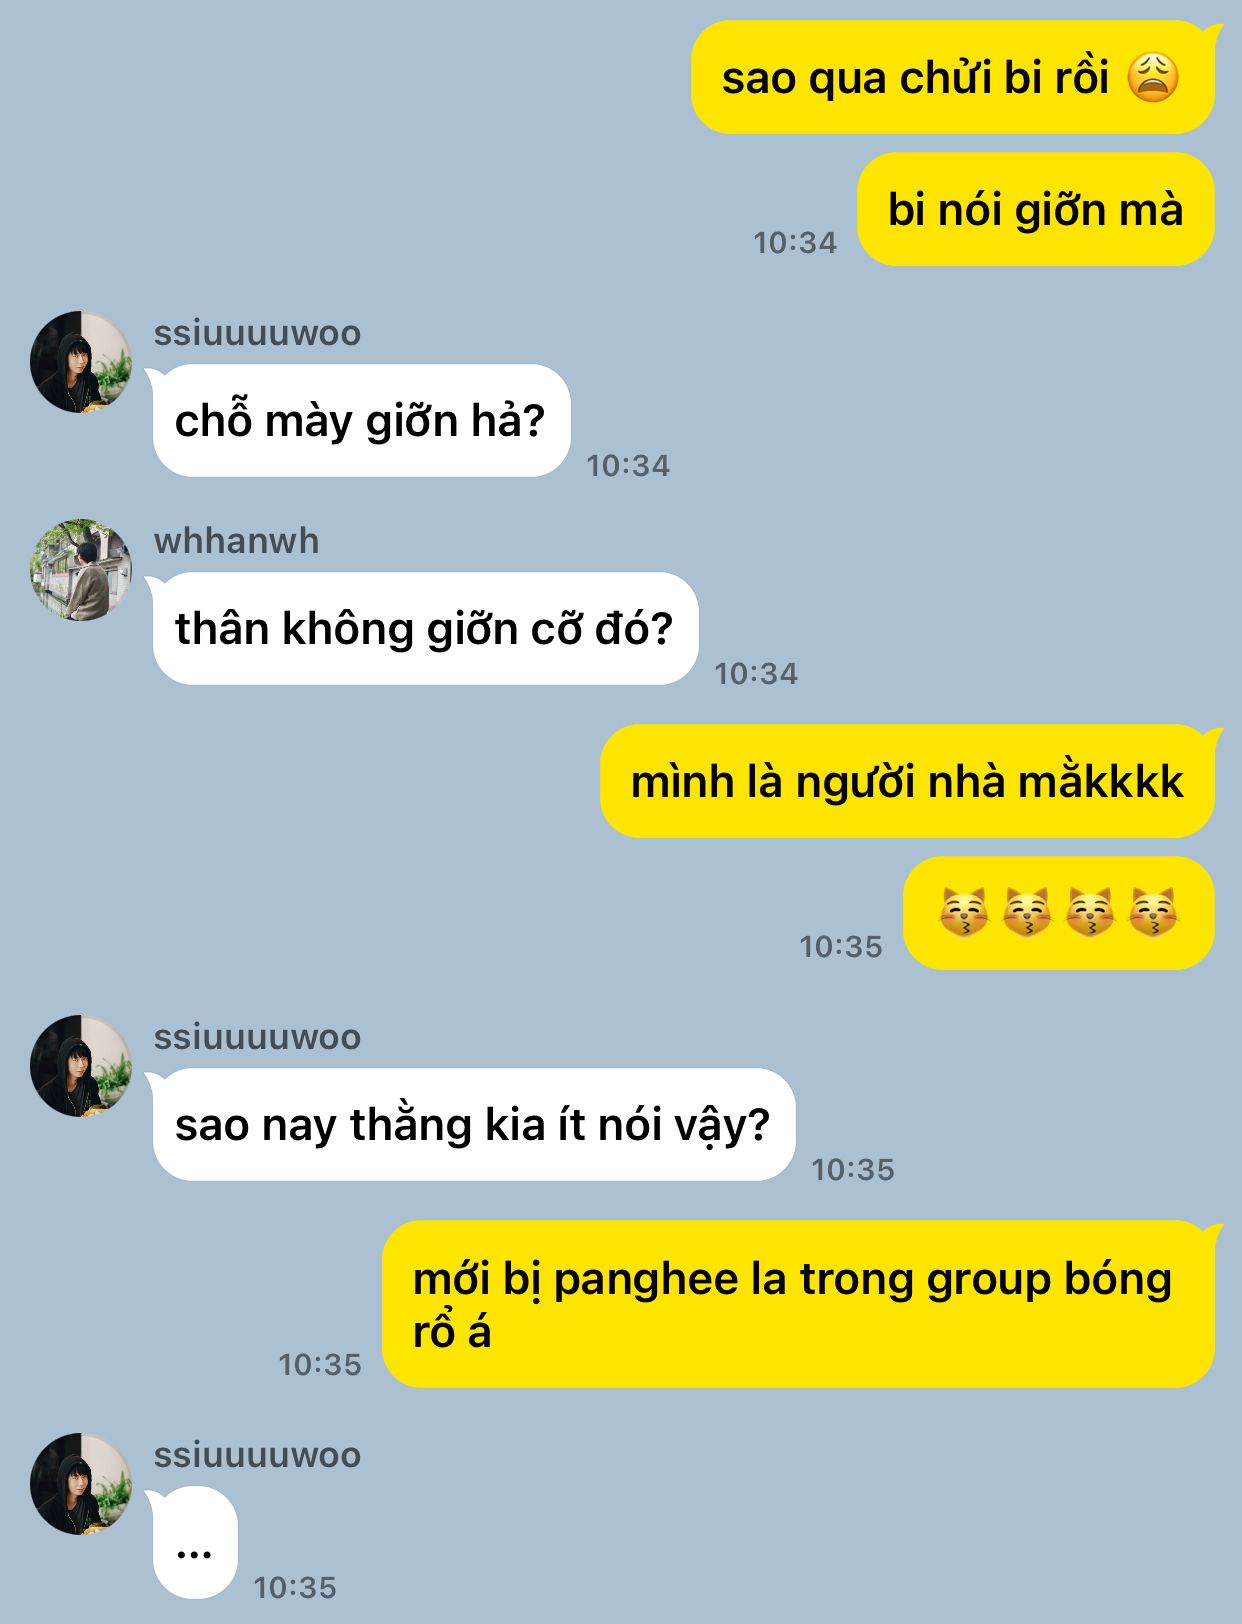1242x1624 pixels.
Task: Tap the username ssiuuuuwoo above first white bubble
Action: click(x=257, y=333)
